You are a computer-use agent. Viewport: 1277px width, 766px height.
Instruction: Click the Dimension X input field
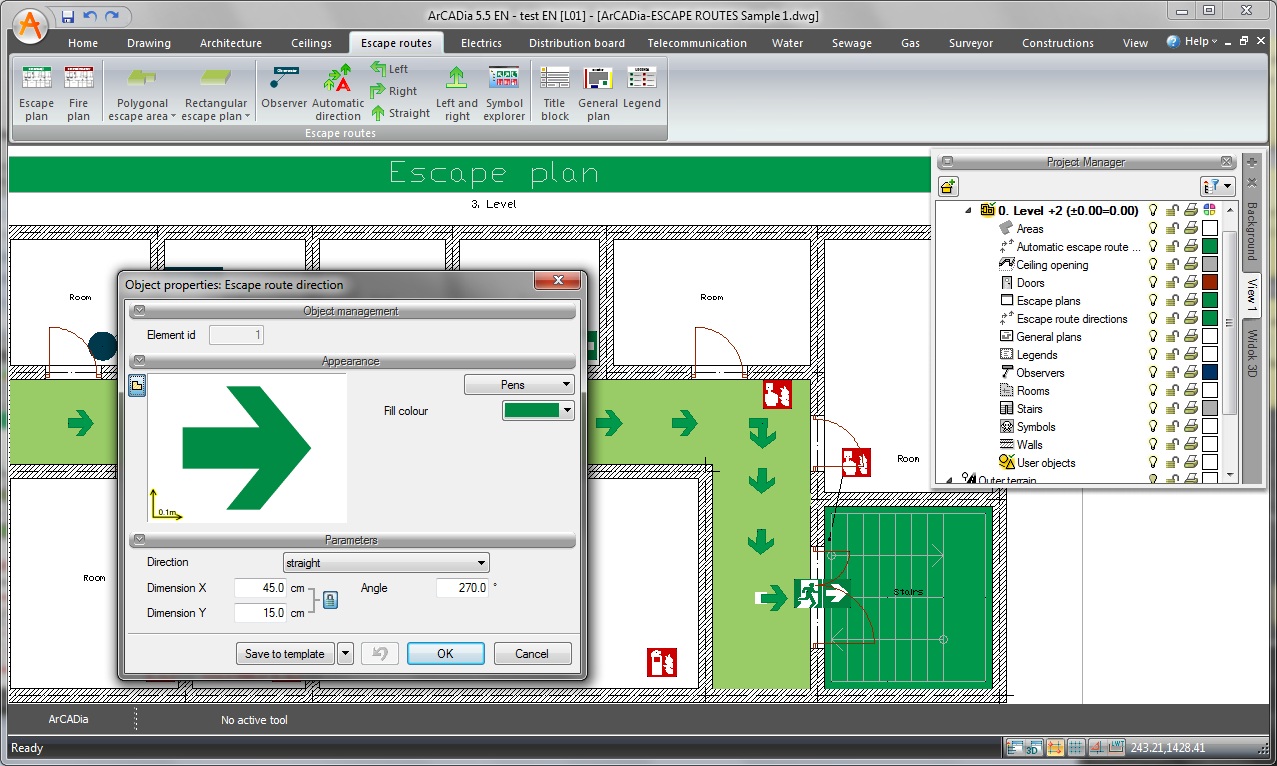click(x=260, y=588)
